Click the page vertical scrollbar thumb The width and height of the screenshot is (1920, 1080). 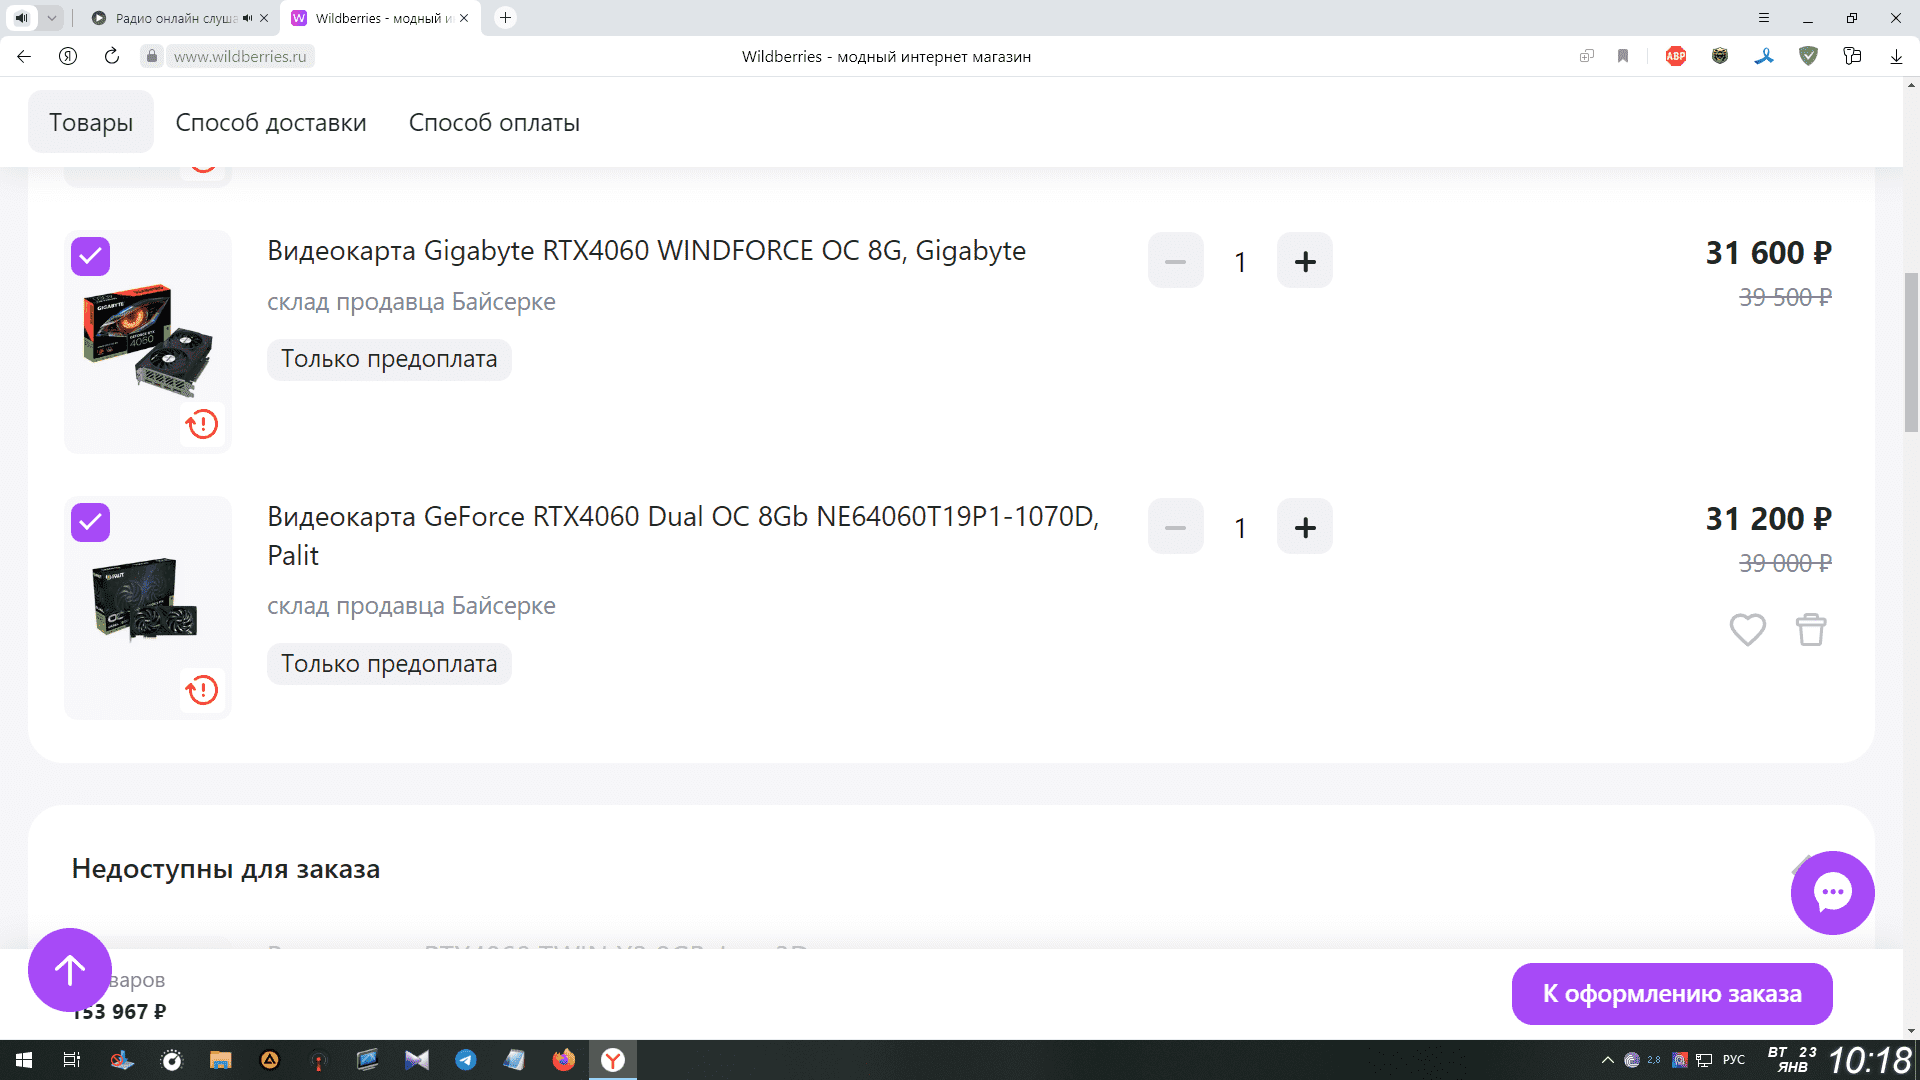tap(1911, 350)
